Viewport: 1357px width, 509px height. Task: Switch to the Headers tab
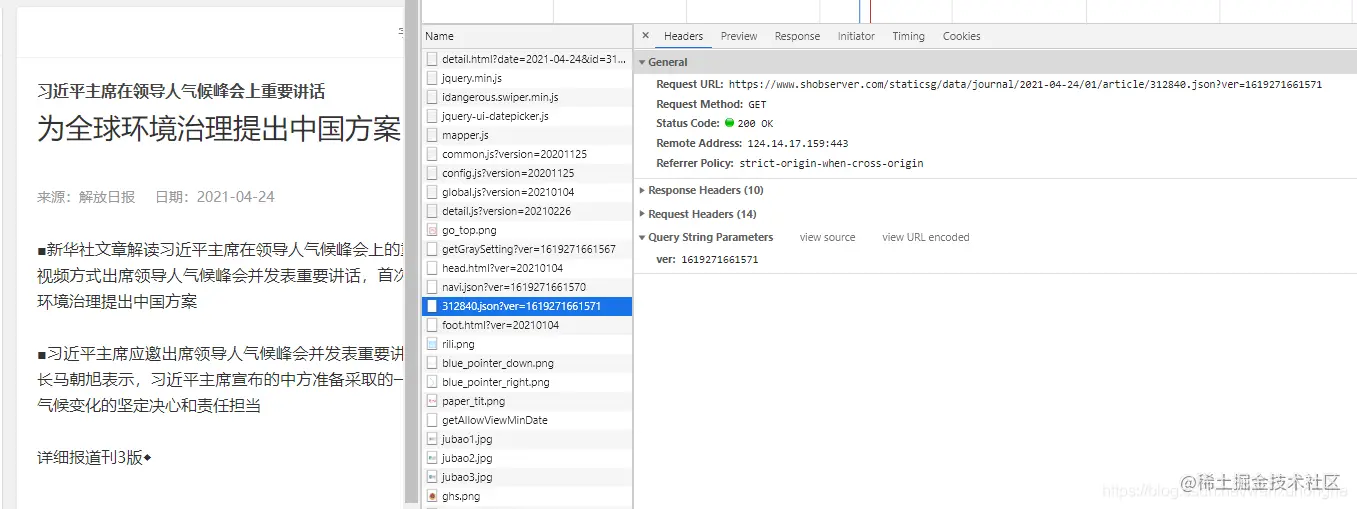click(x=683, y=36)
